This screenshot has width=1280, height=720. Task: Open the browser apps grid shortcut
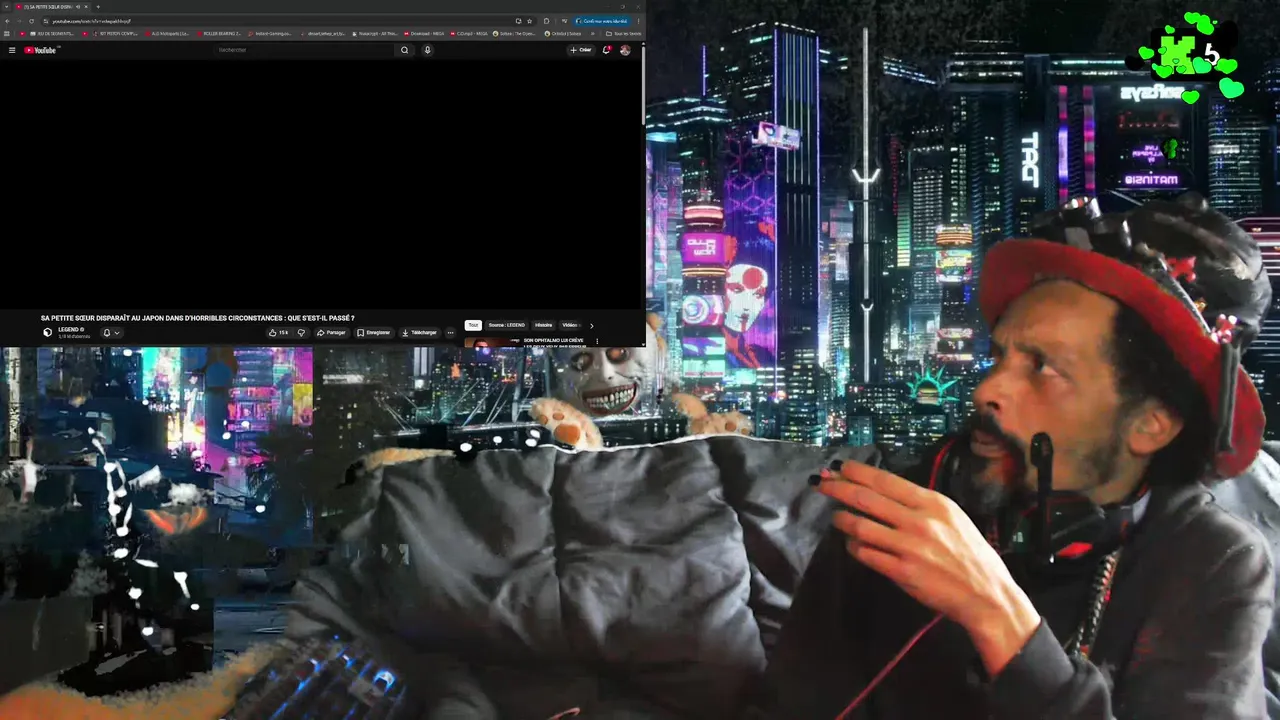(x=7, y=34)
